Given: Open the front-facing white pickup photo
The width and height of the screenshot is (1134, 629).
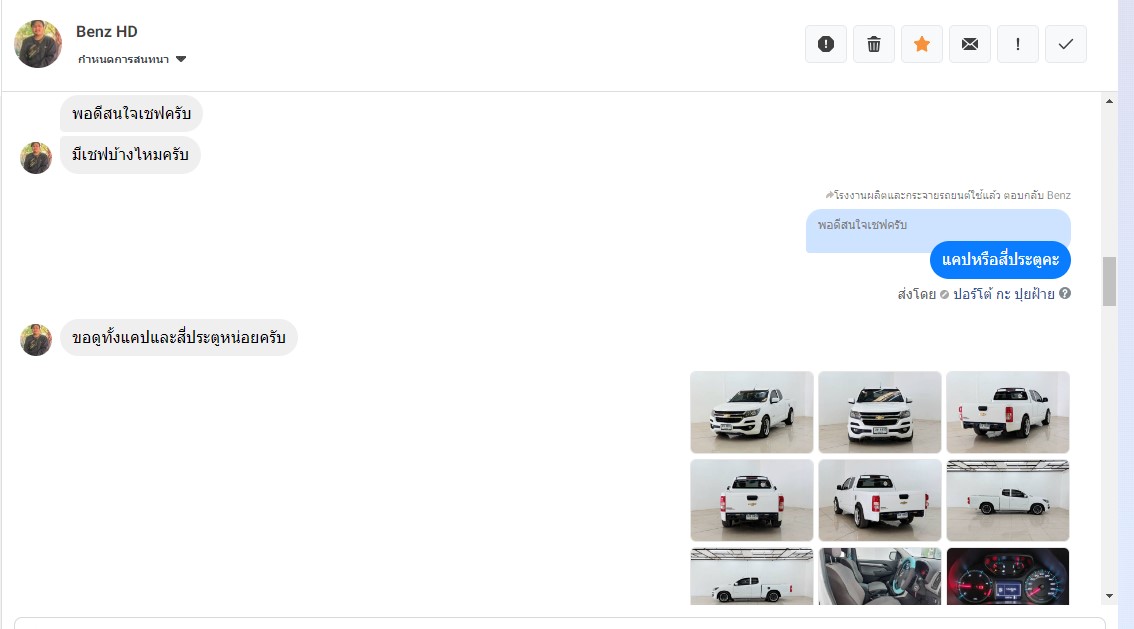Looking at the screenshot, I should pyautogui.click(x=880, y=412).
